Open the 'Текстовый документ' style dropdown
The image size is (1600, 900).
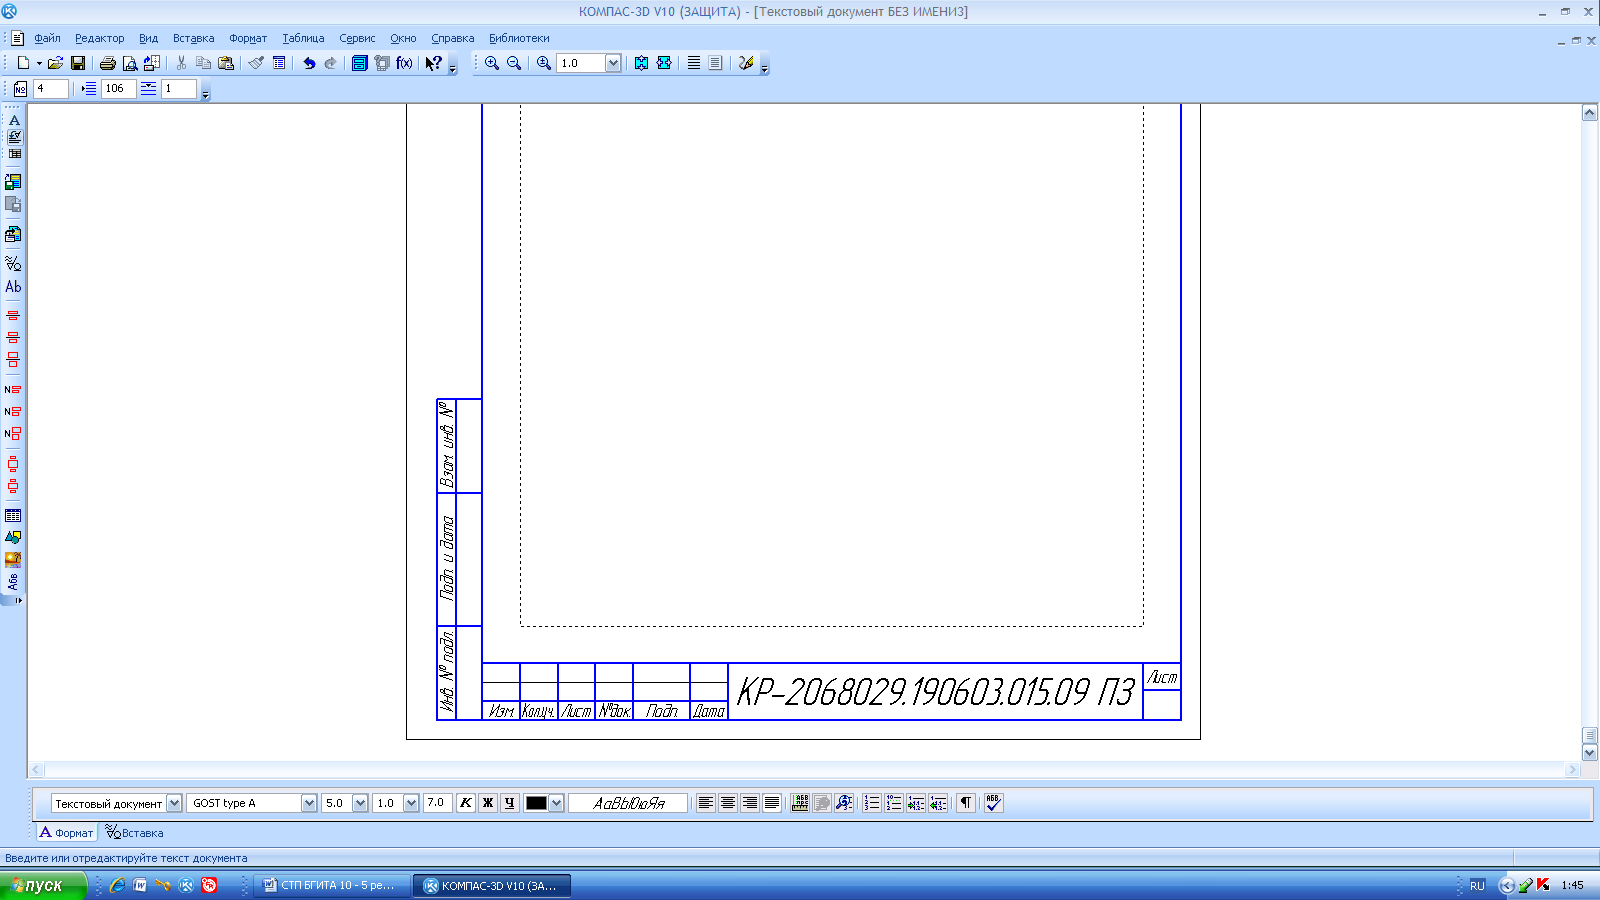coord(174,803)
